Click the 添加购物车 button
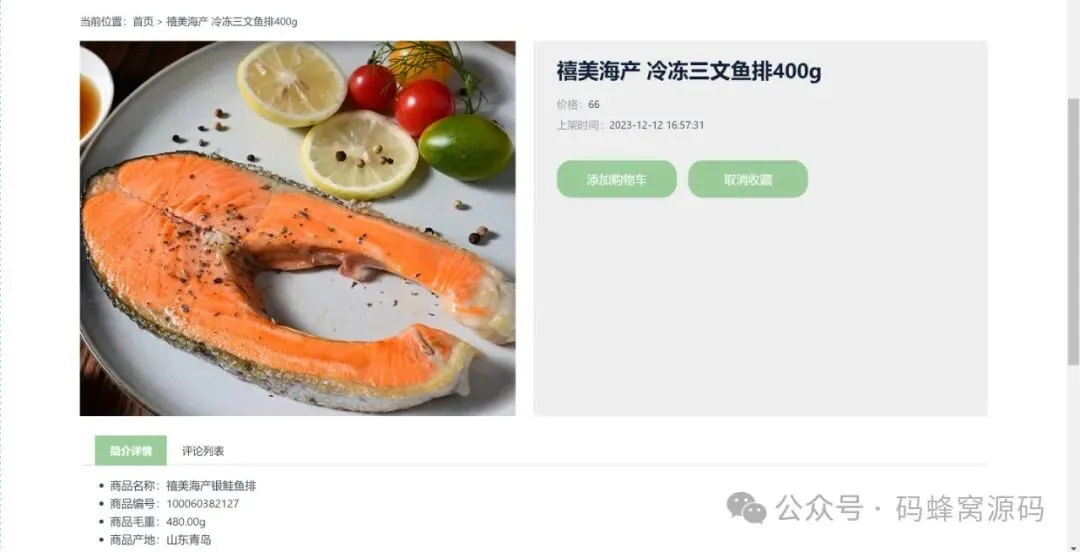 [616, 179]
